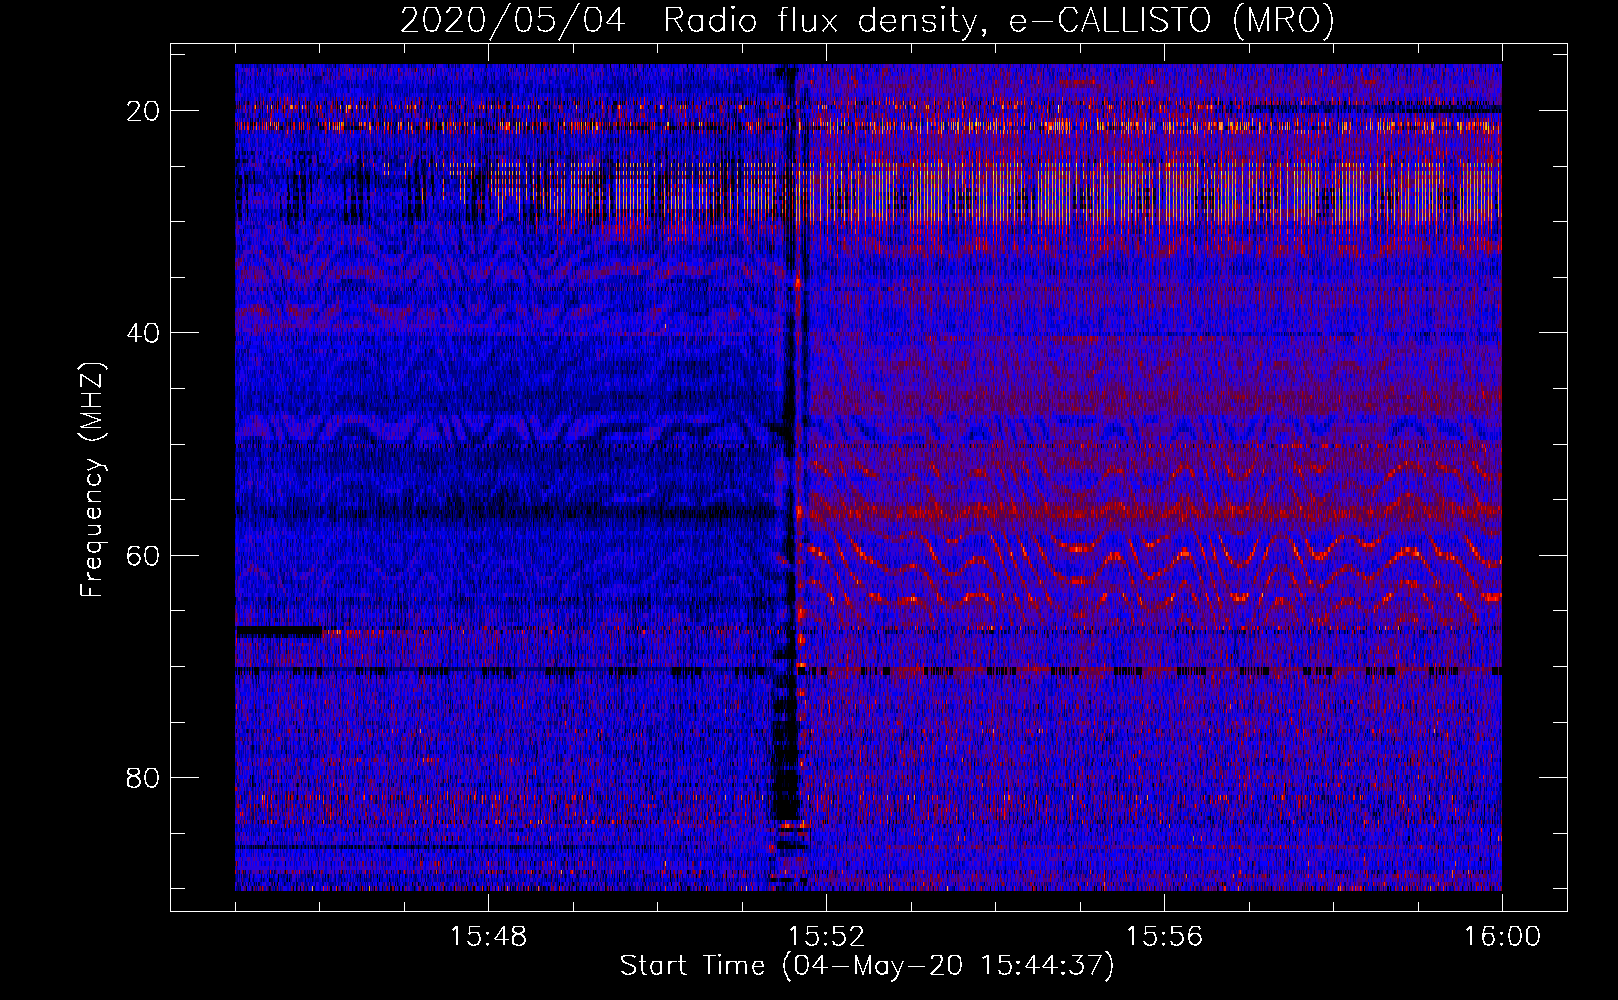
Task: Click the 15:48 time tick label
Action: pyautogui.click(x=488, y=937)
